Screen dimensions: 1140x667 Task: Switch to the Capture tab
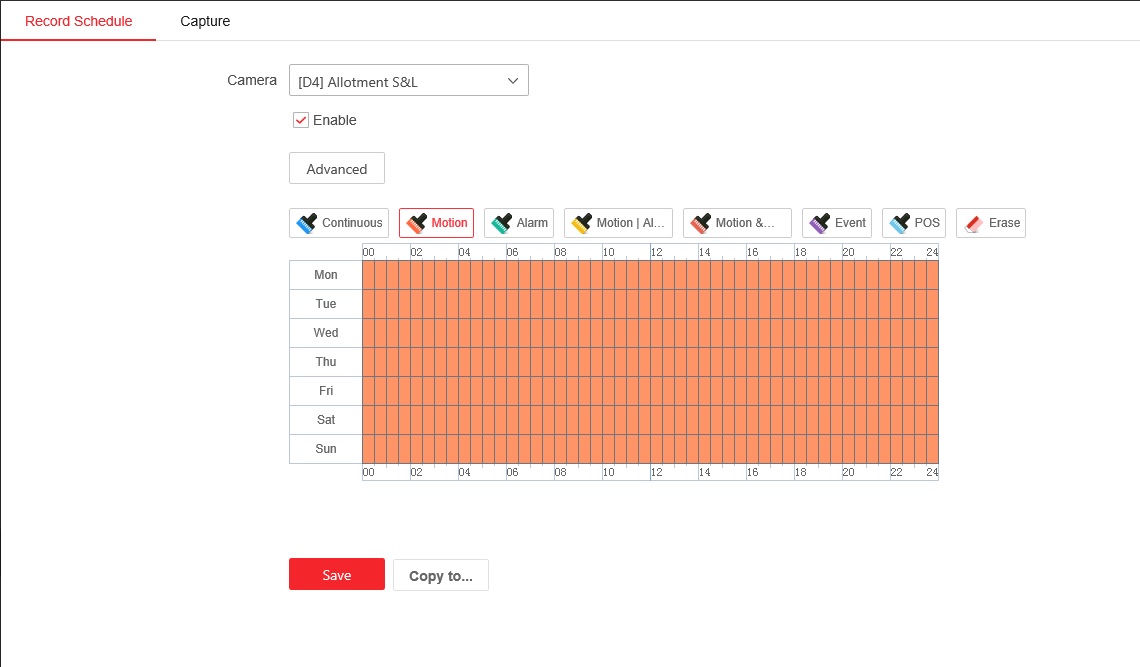click(205, 21)
